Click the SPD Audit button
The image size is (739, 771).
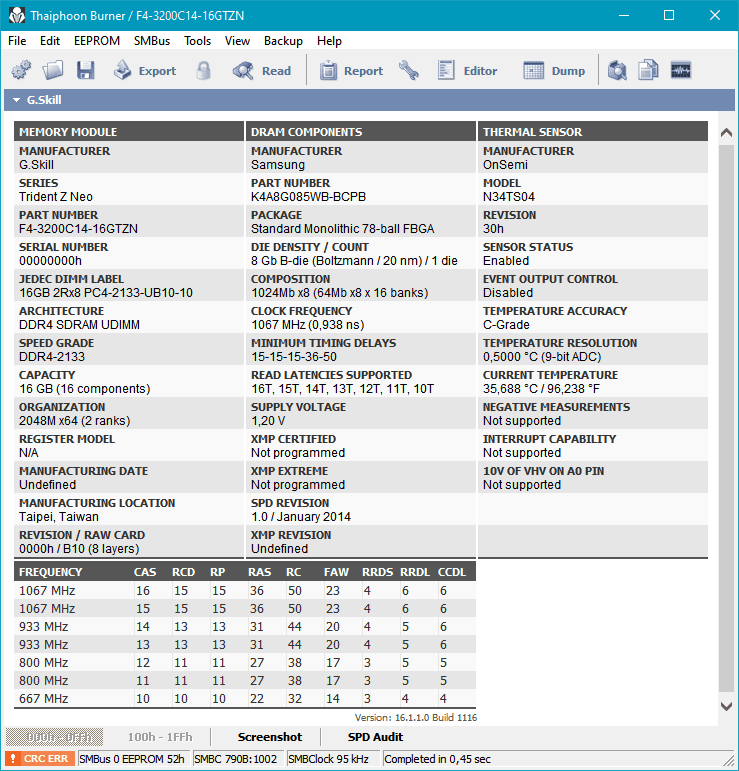(x=375, y=737)
